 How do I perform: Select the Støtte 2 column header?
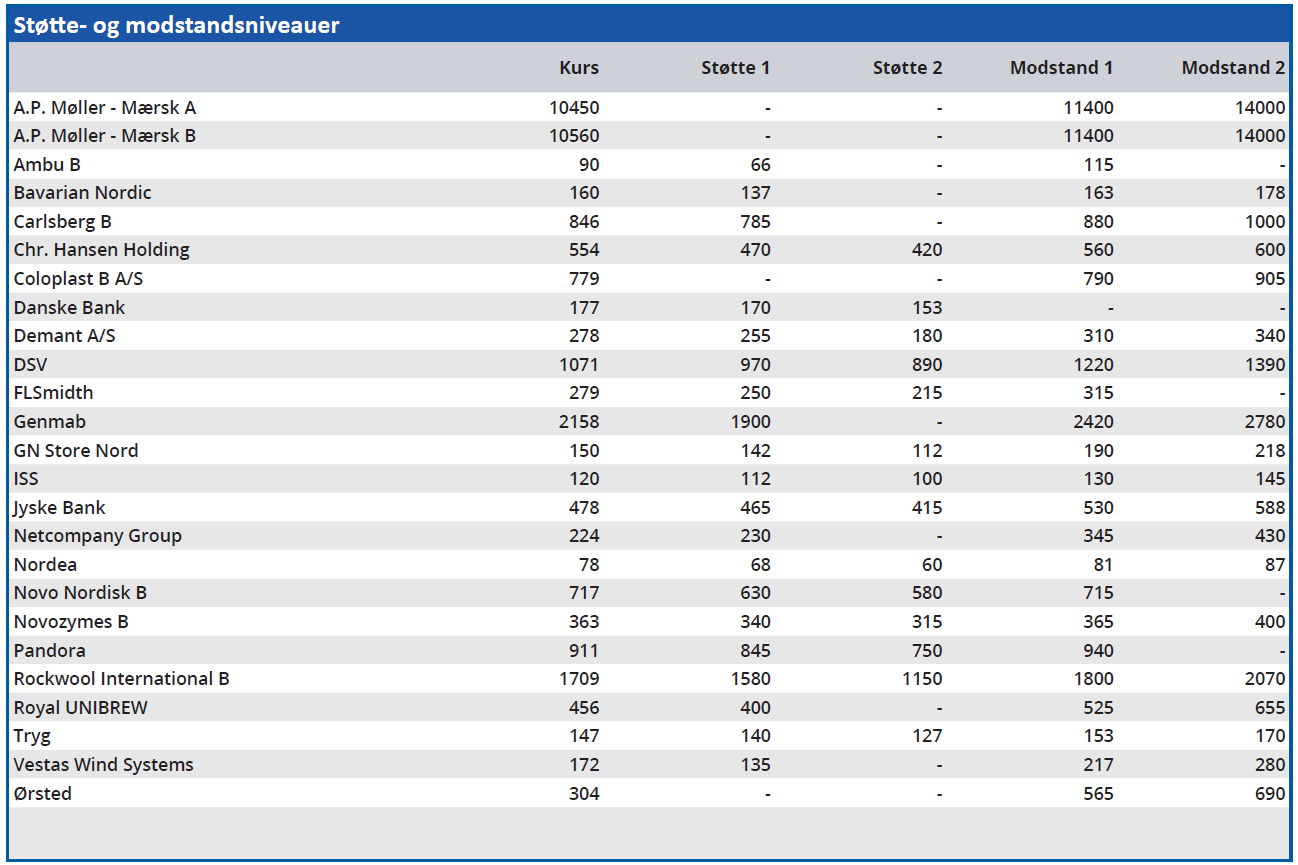coord(907,68)
